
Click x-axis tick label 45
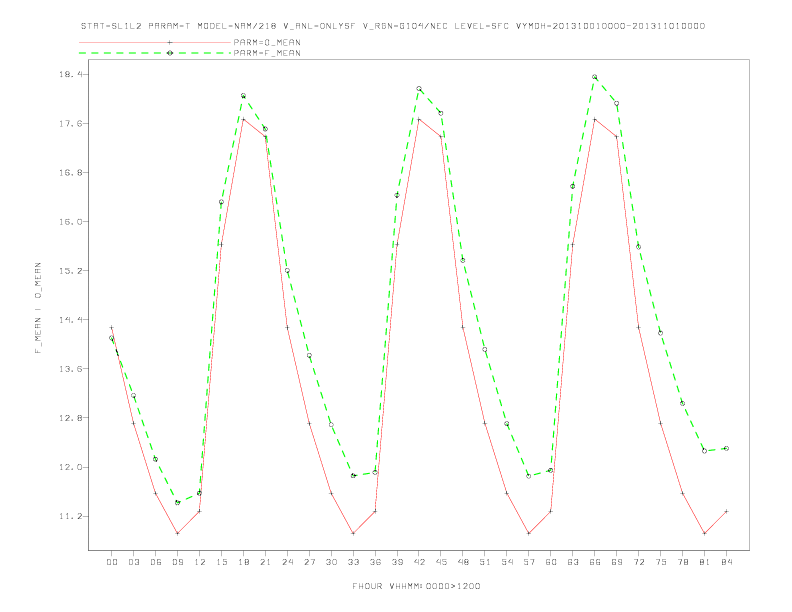441,562
